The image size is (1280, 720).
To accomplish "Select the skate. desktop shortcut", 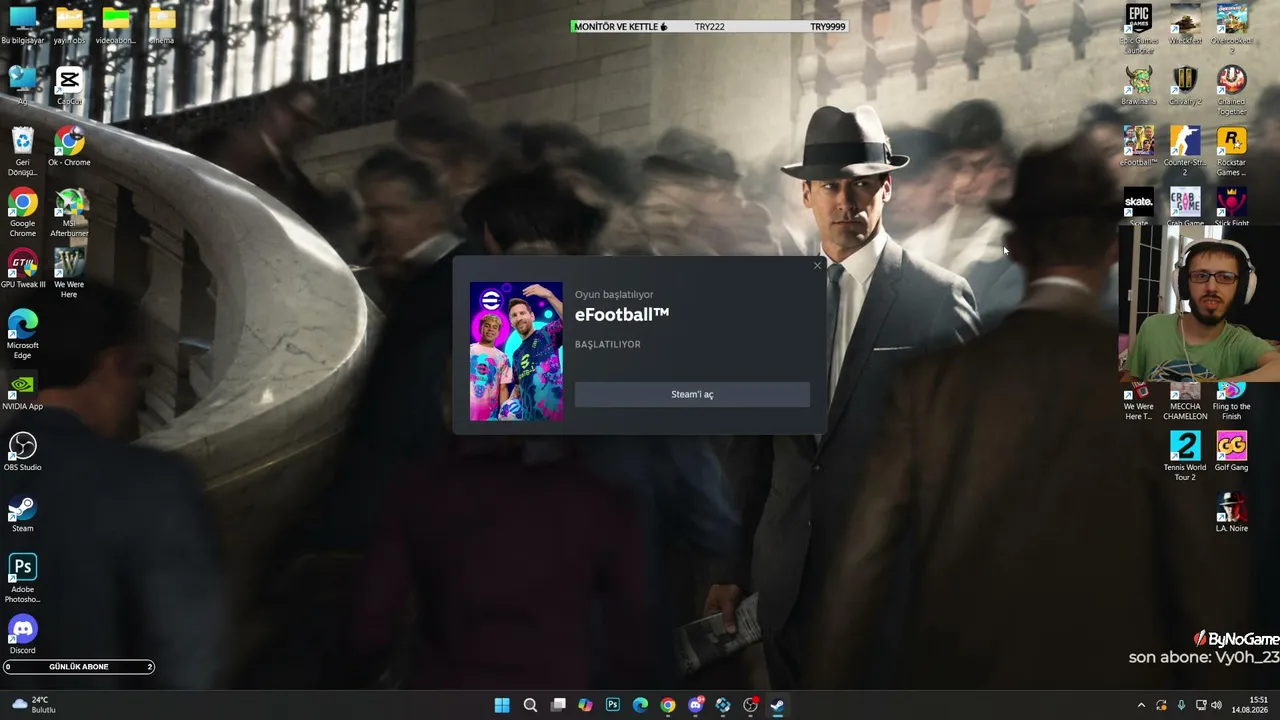I will click(x=1138, y=207).
